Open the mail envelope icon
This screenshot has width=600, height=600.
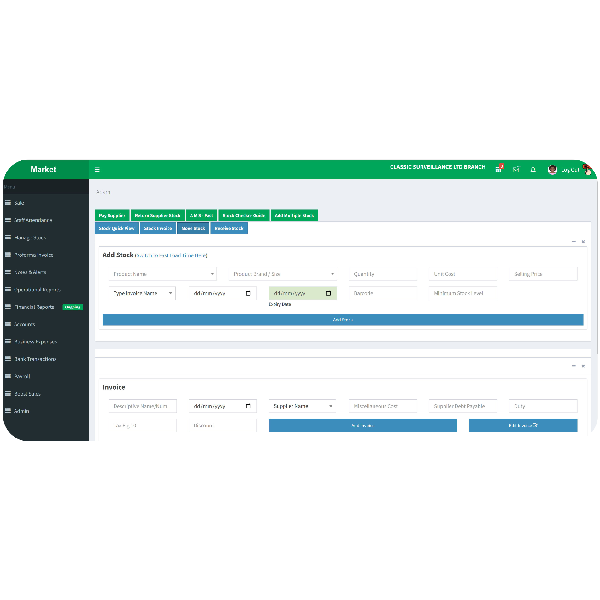click(x=516, y=169)
